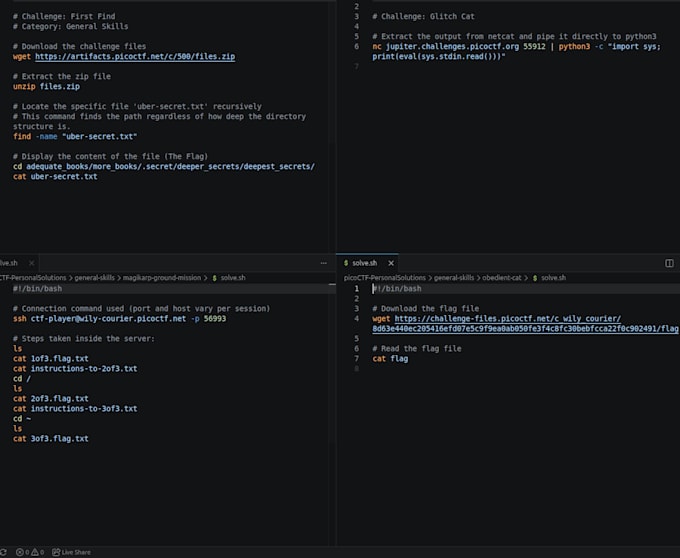
Task: Click '# Download the challenge files' comment
Action: 79,46
